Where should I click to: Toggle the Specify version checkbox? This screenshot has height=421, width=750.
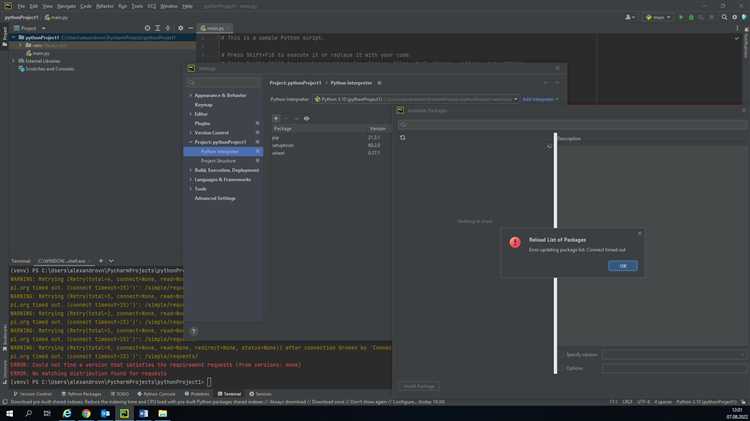(562, 355)
